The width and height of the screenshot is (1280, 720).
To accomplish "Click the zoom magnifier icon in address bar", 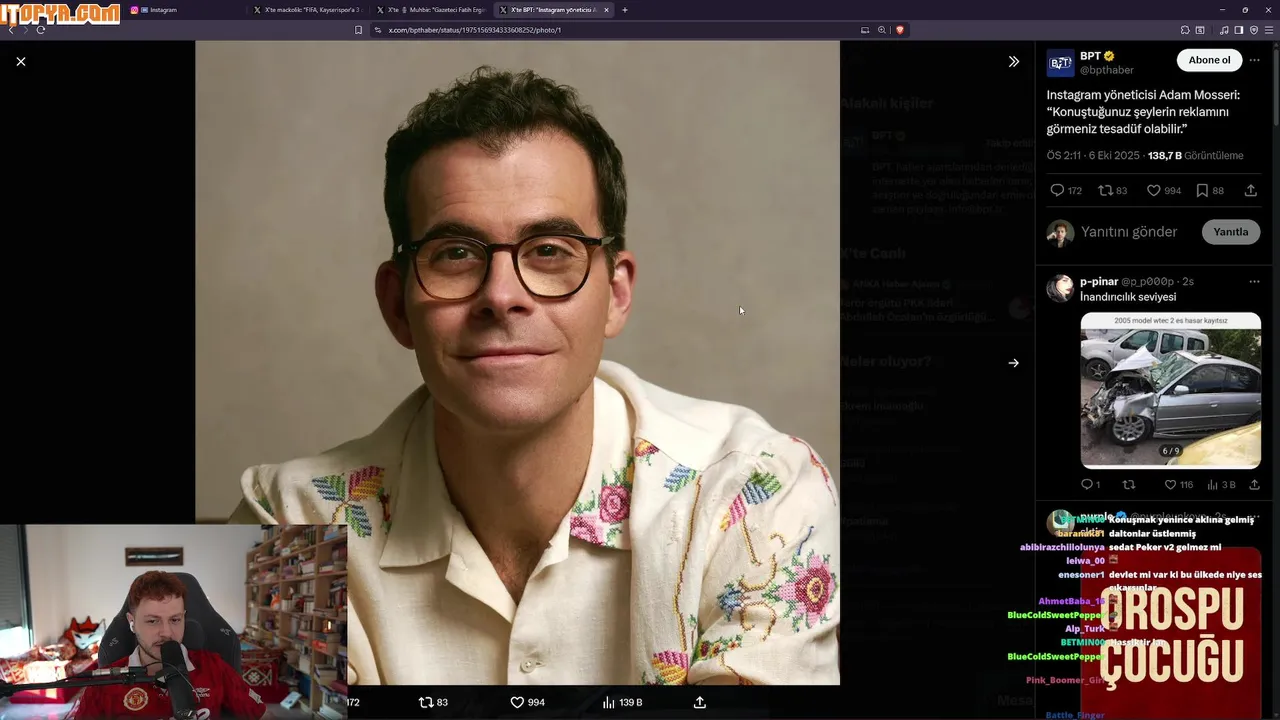I will point(882,30).
